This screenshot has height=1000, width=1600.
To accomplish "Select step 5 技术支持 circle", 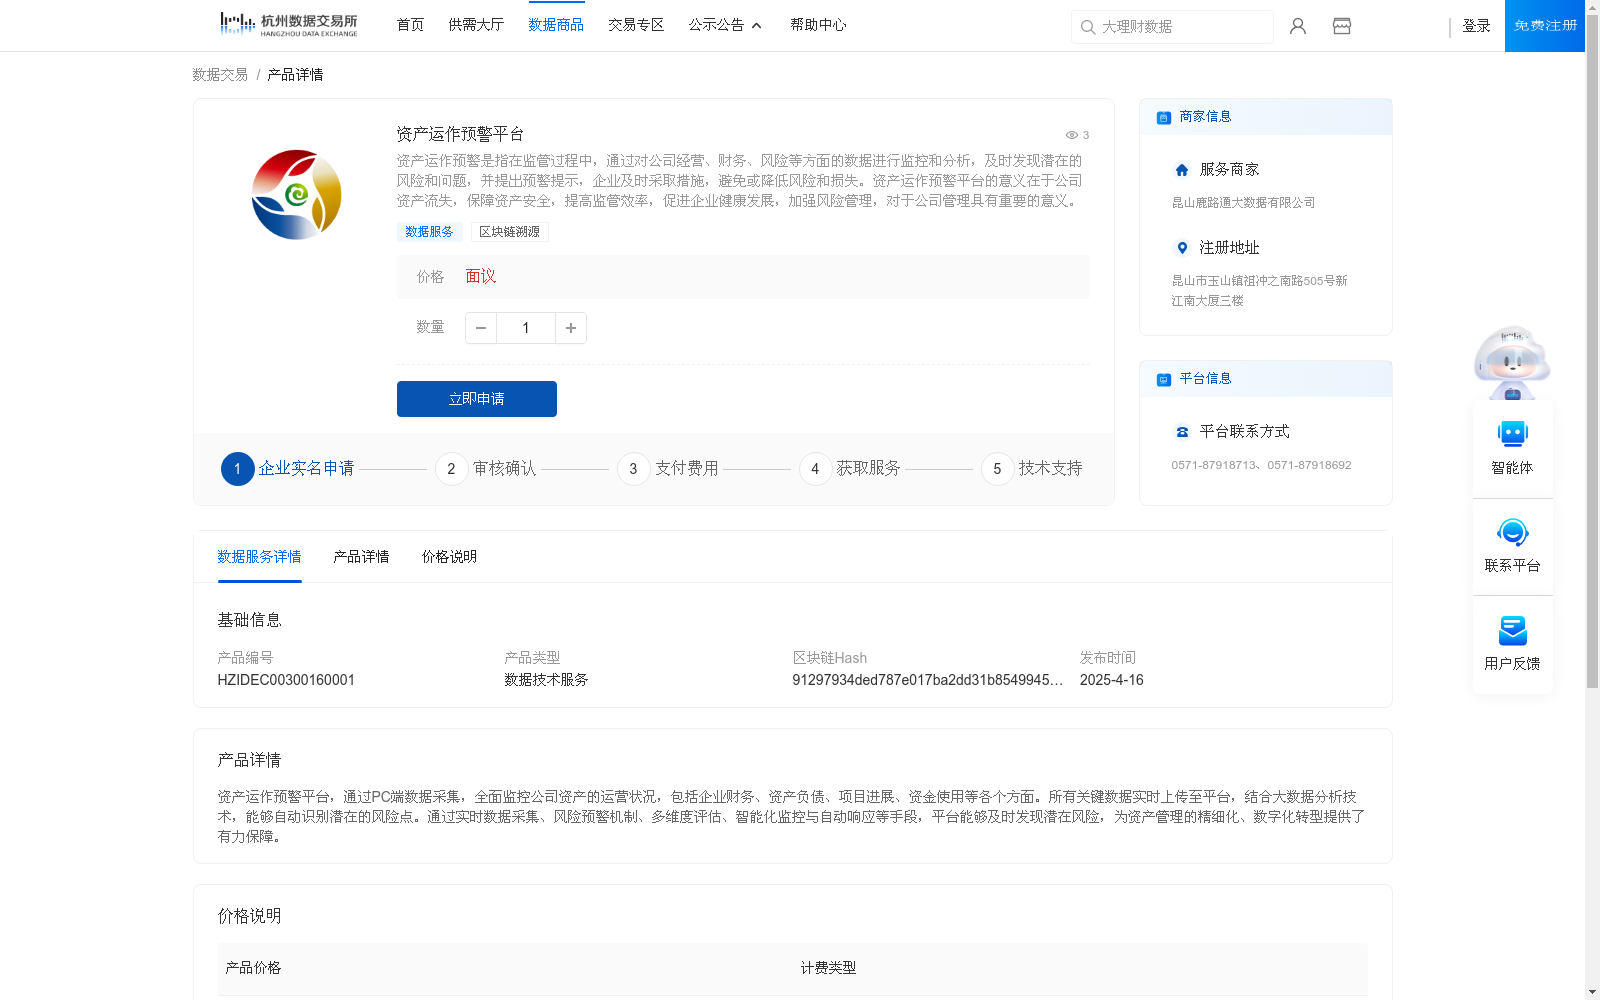I will [998, 468].
